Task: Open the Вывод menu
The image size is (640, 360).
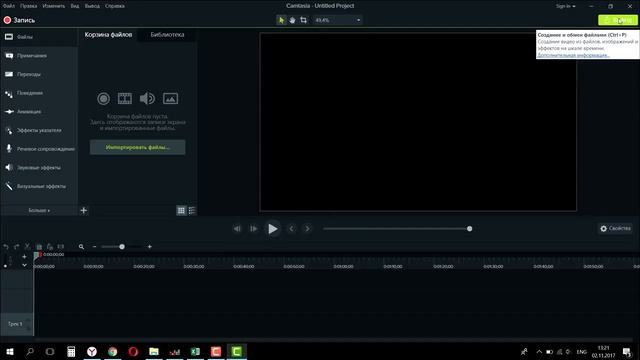Action: (92, 6)
